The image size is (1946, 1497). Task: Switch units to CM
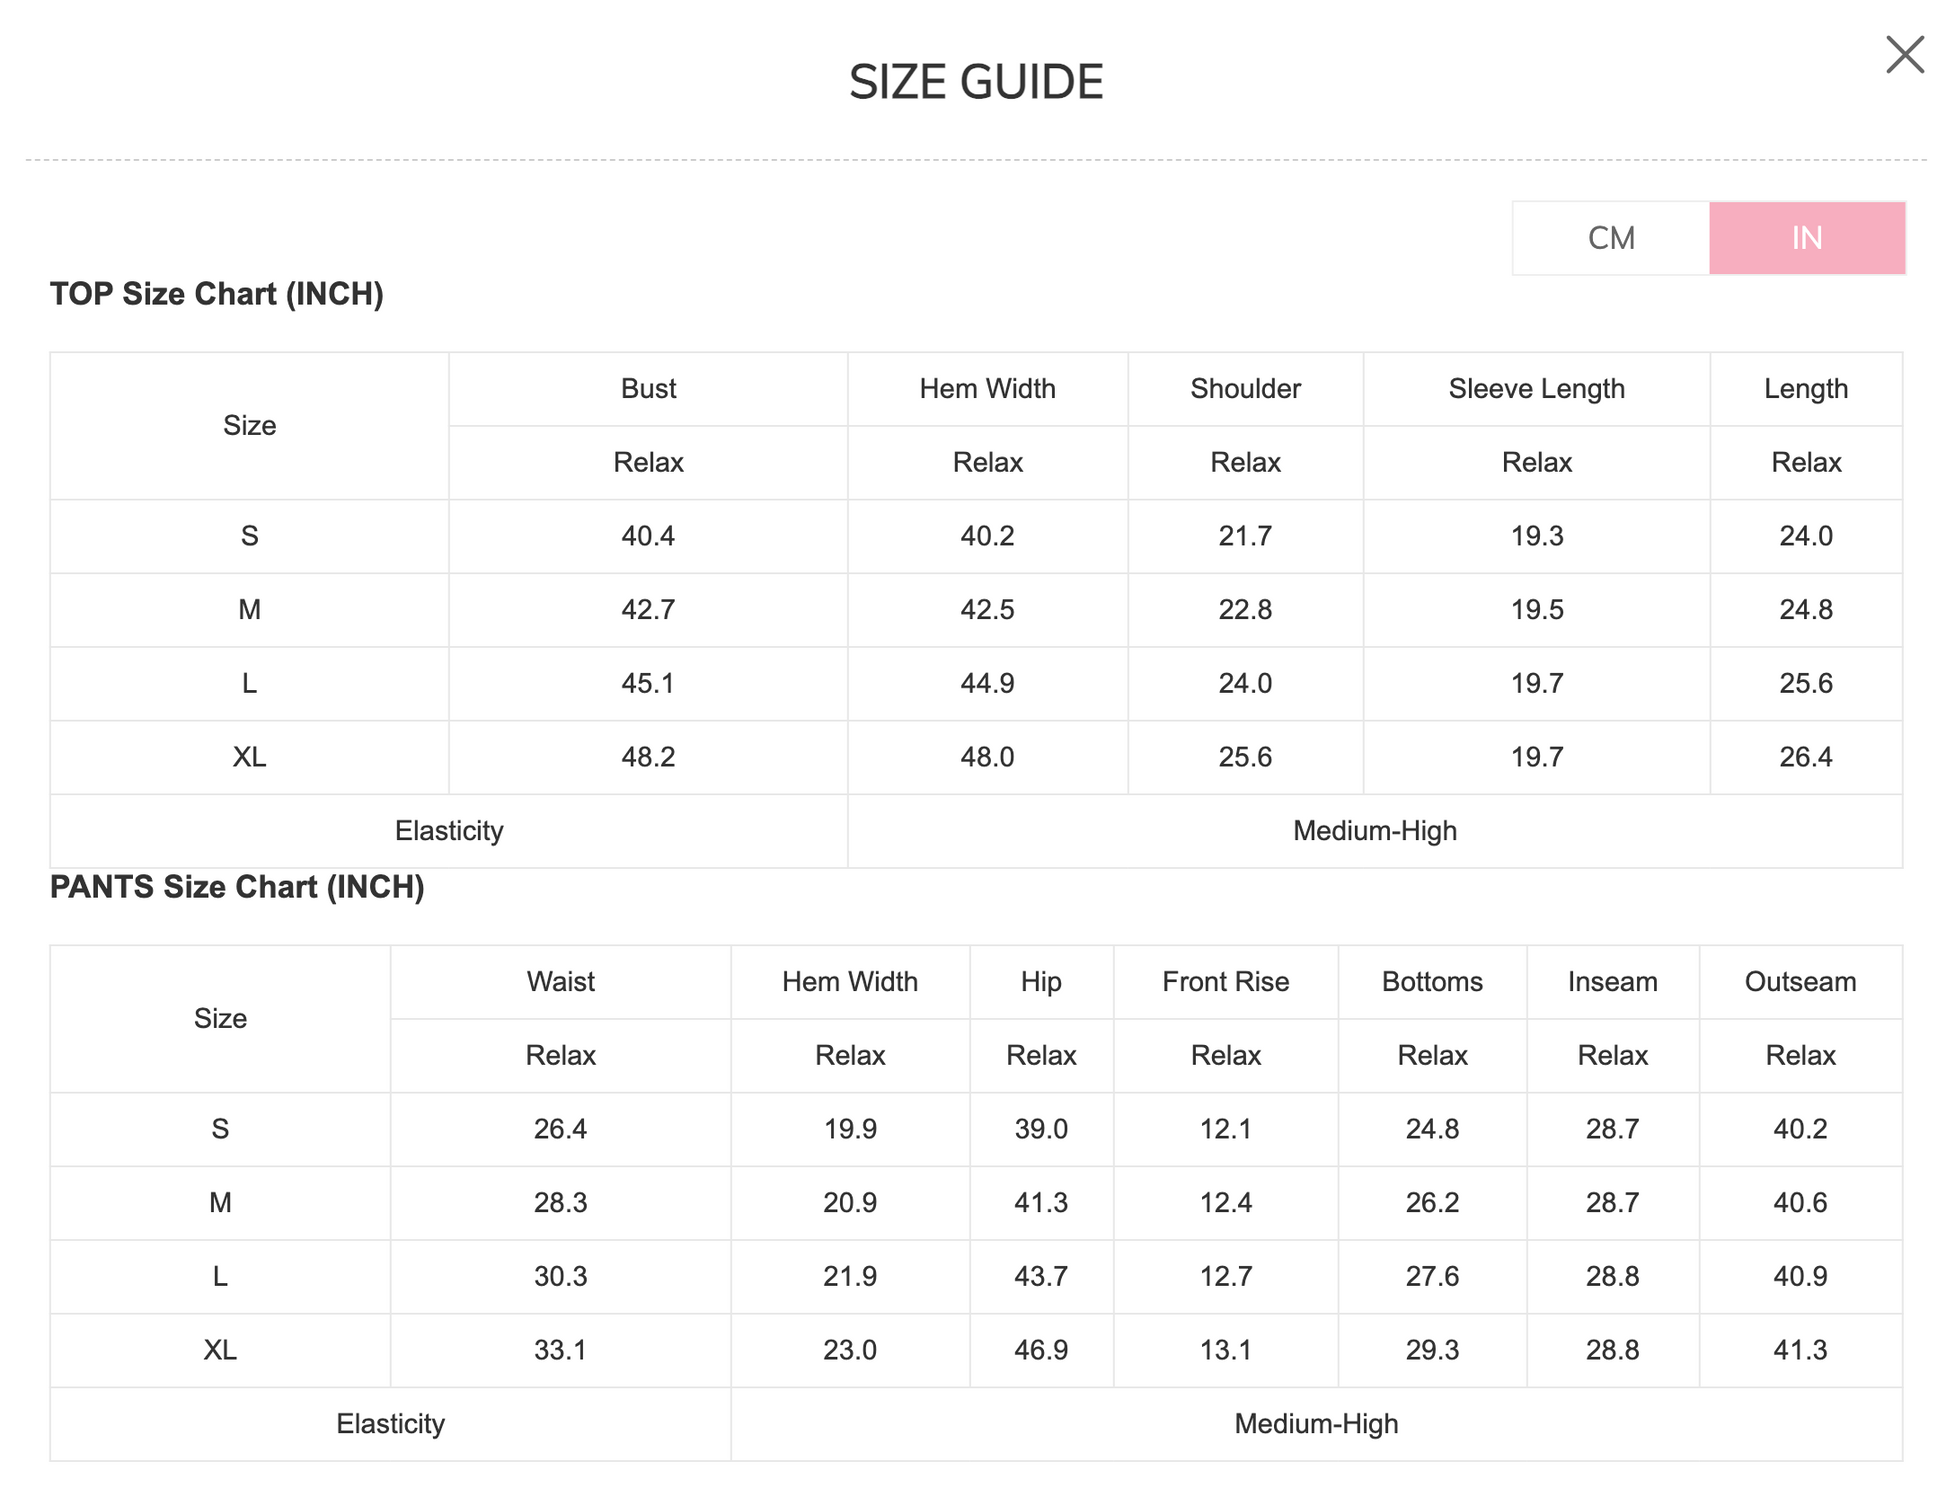[1610, 238]
